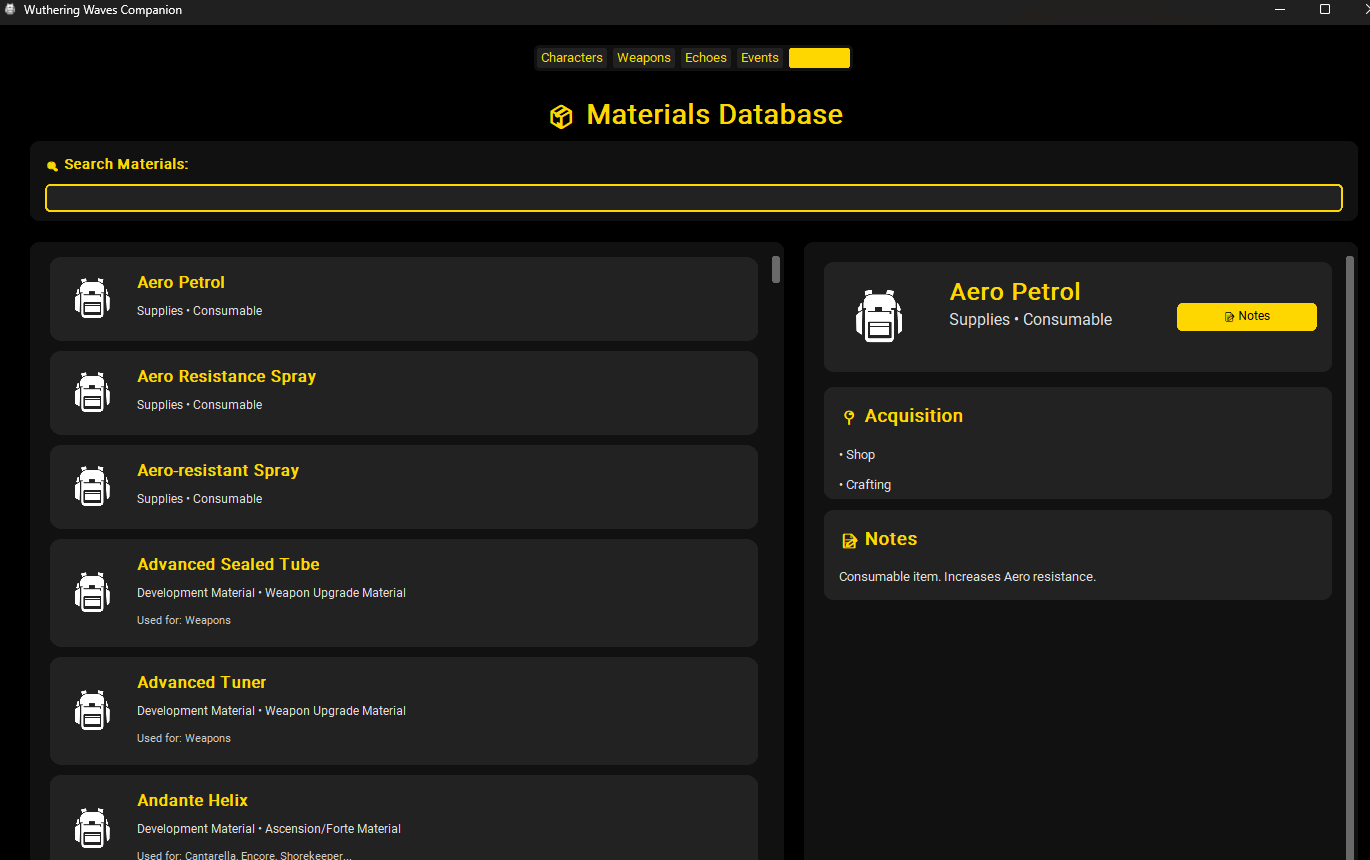Click 'Supplies • Consumable' under Aero Petrol list card

(x=200, y=311)
